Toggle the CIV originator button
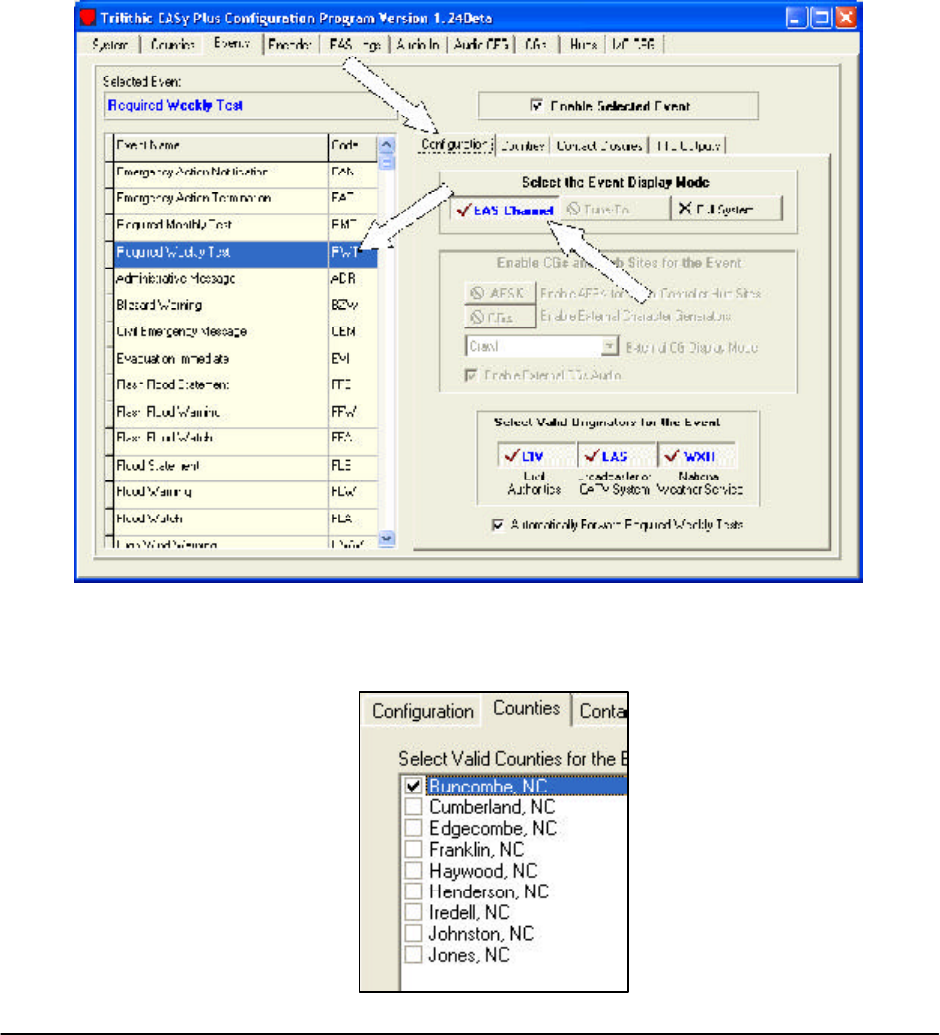The height and width of the screenshot is (1035, 940). tap(537, 455)
